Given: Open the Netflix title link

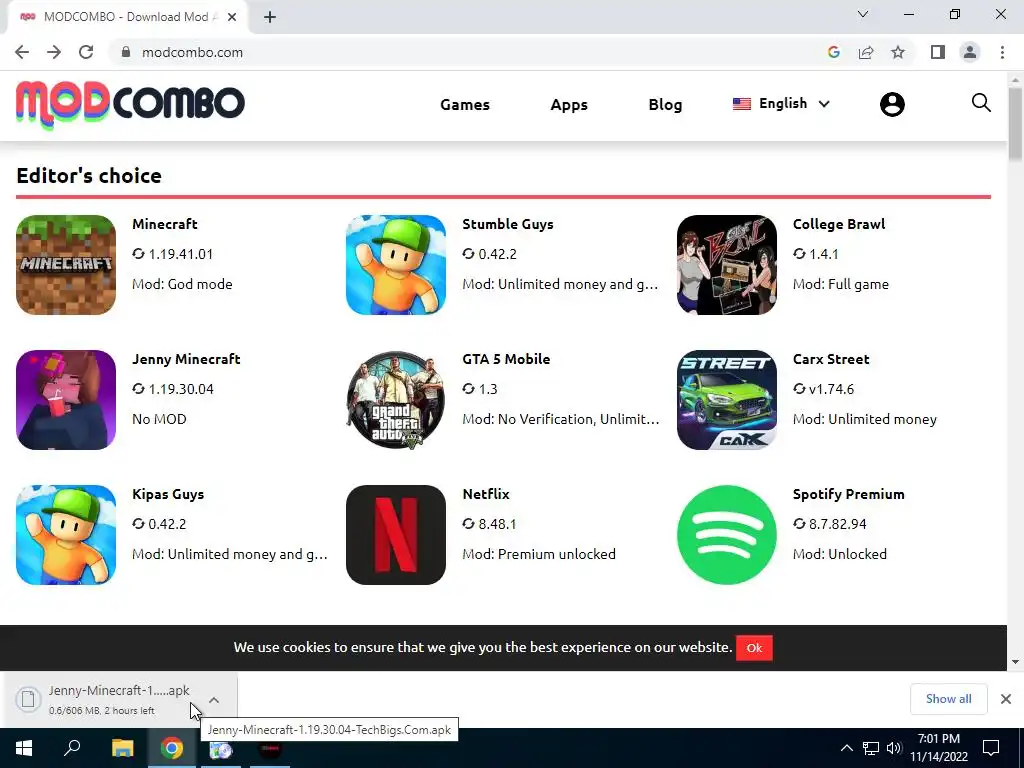Looking at the screenshot, I should pyautogui.click(x=486, y=494).
